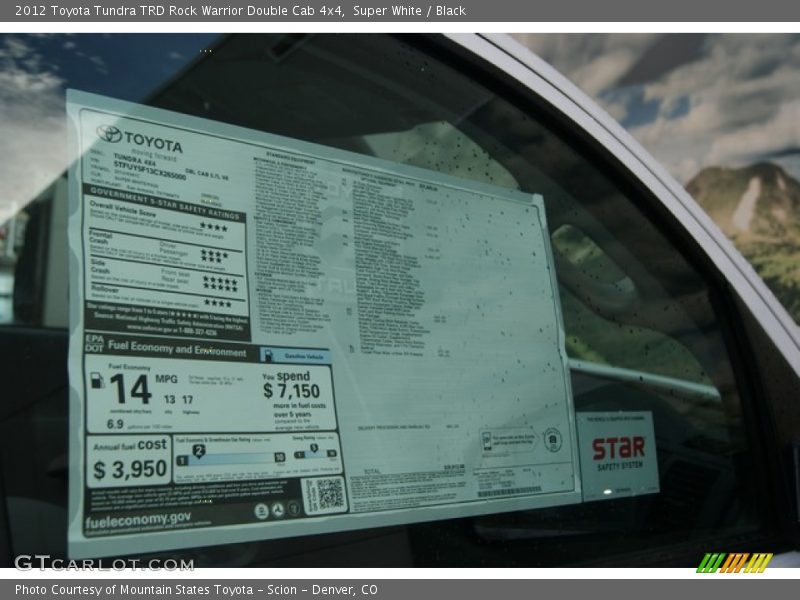The height and width of the screenshot is (600, 800).
Task: Click the barcode at the sticker bottom
Action: click(509, 491)
